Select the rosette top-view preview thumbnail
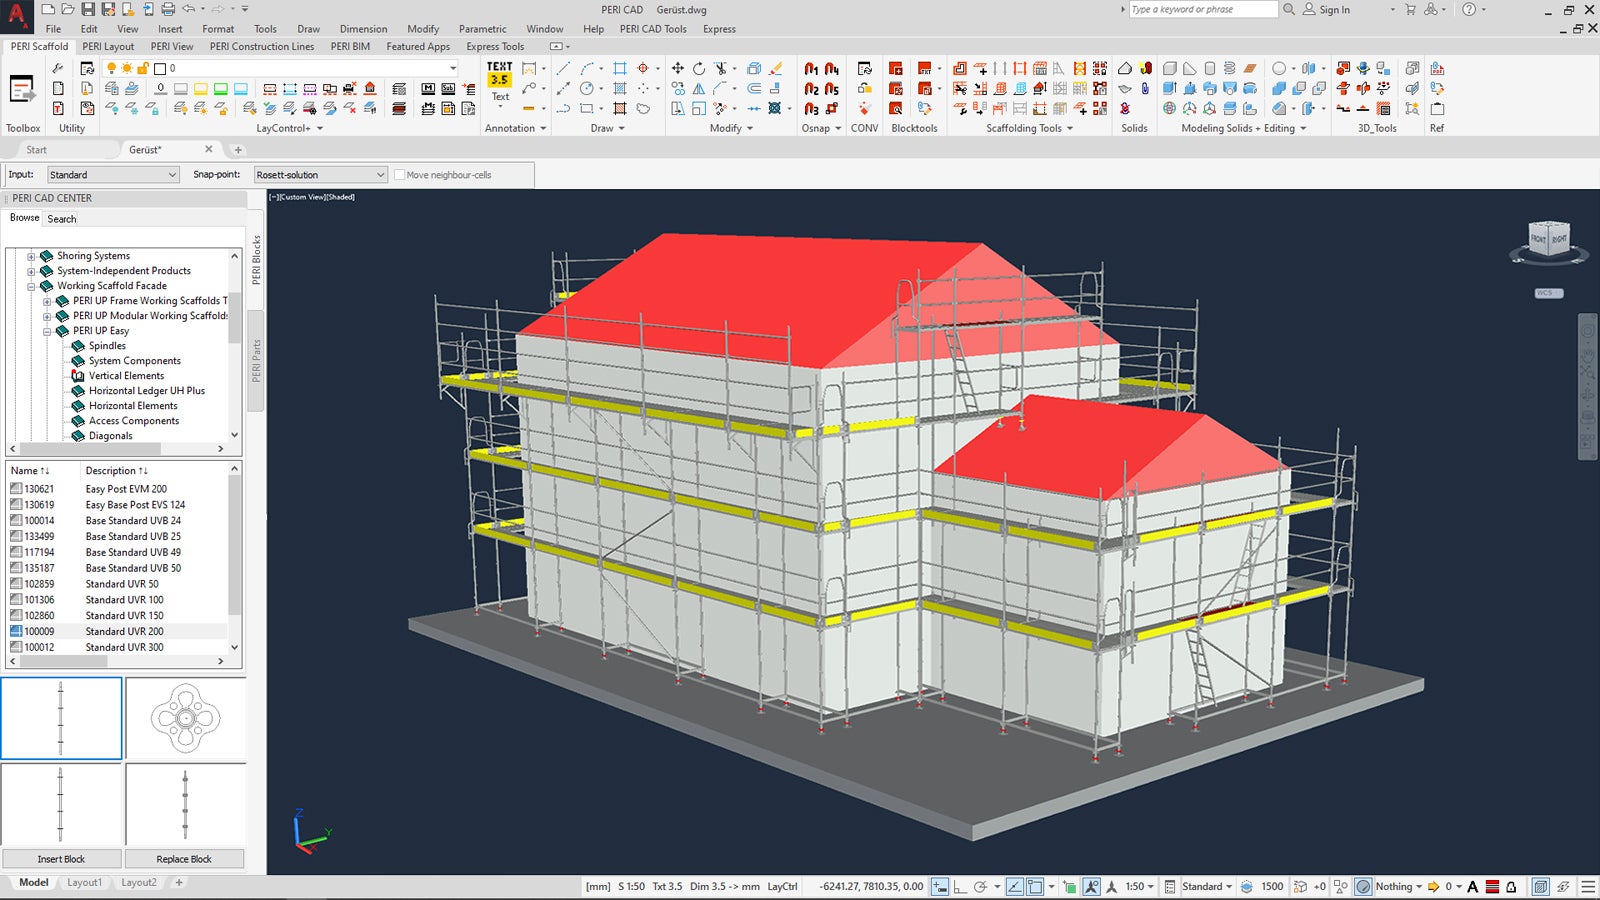The image size is (1600, 900). (185, 718)
